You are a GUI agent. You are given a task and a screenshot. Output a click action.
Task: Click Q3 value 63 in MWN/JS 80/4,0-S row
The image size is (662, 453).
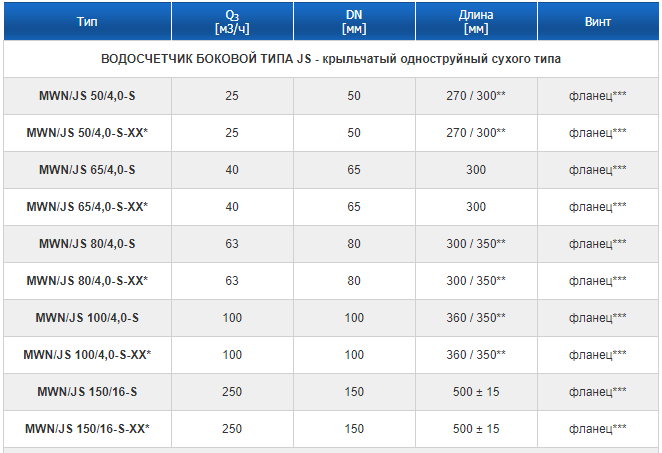(x=232, y=244)
